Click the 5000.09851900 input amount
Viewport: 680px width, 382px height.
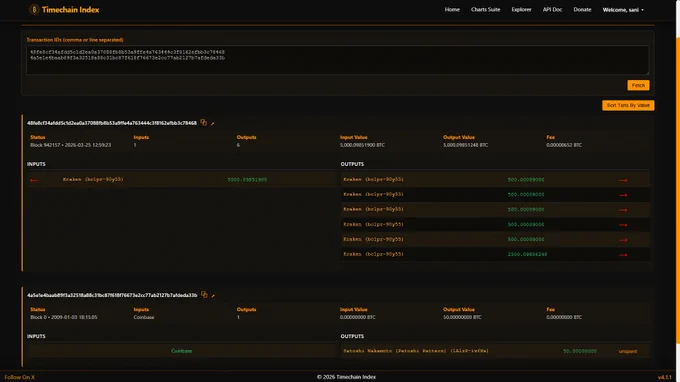pos(247,180)
